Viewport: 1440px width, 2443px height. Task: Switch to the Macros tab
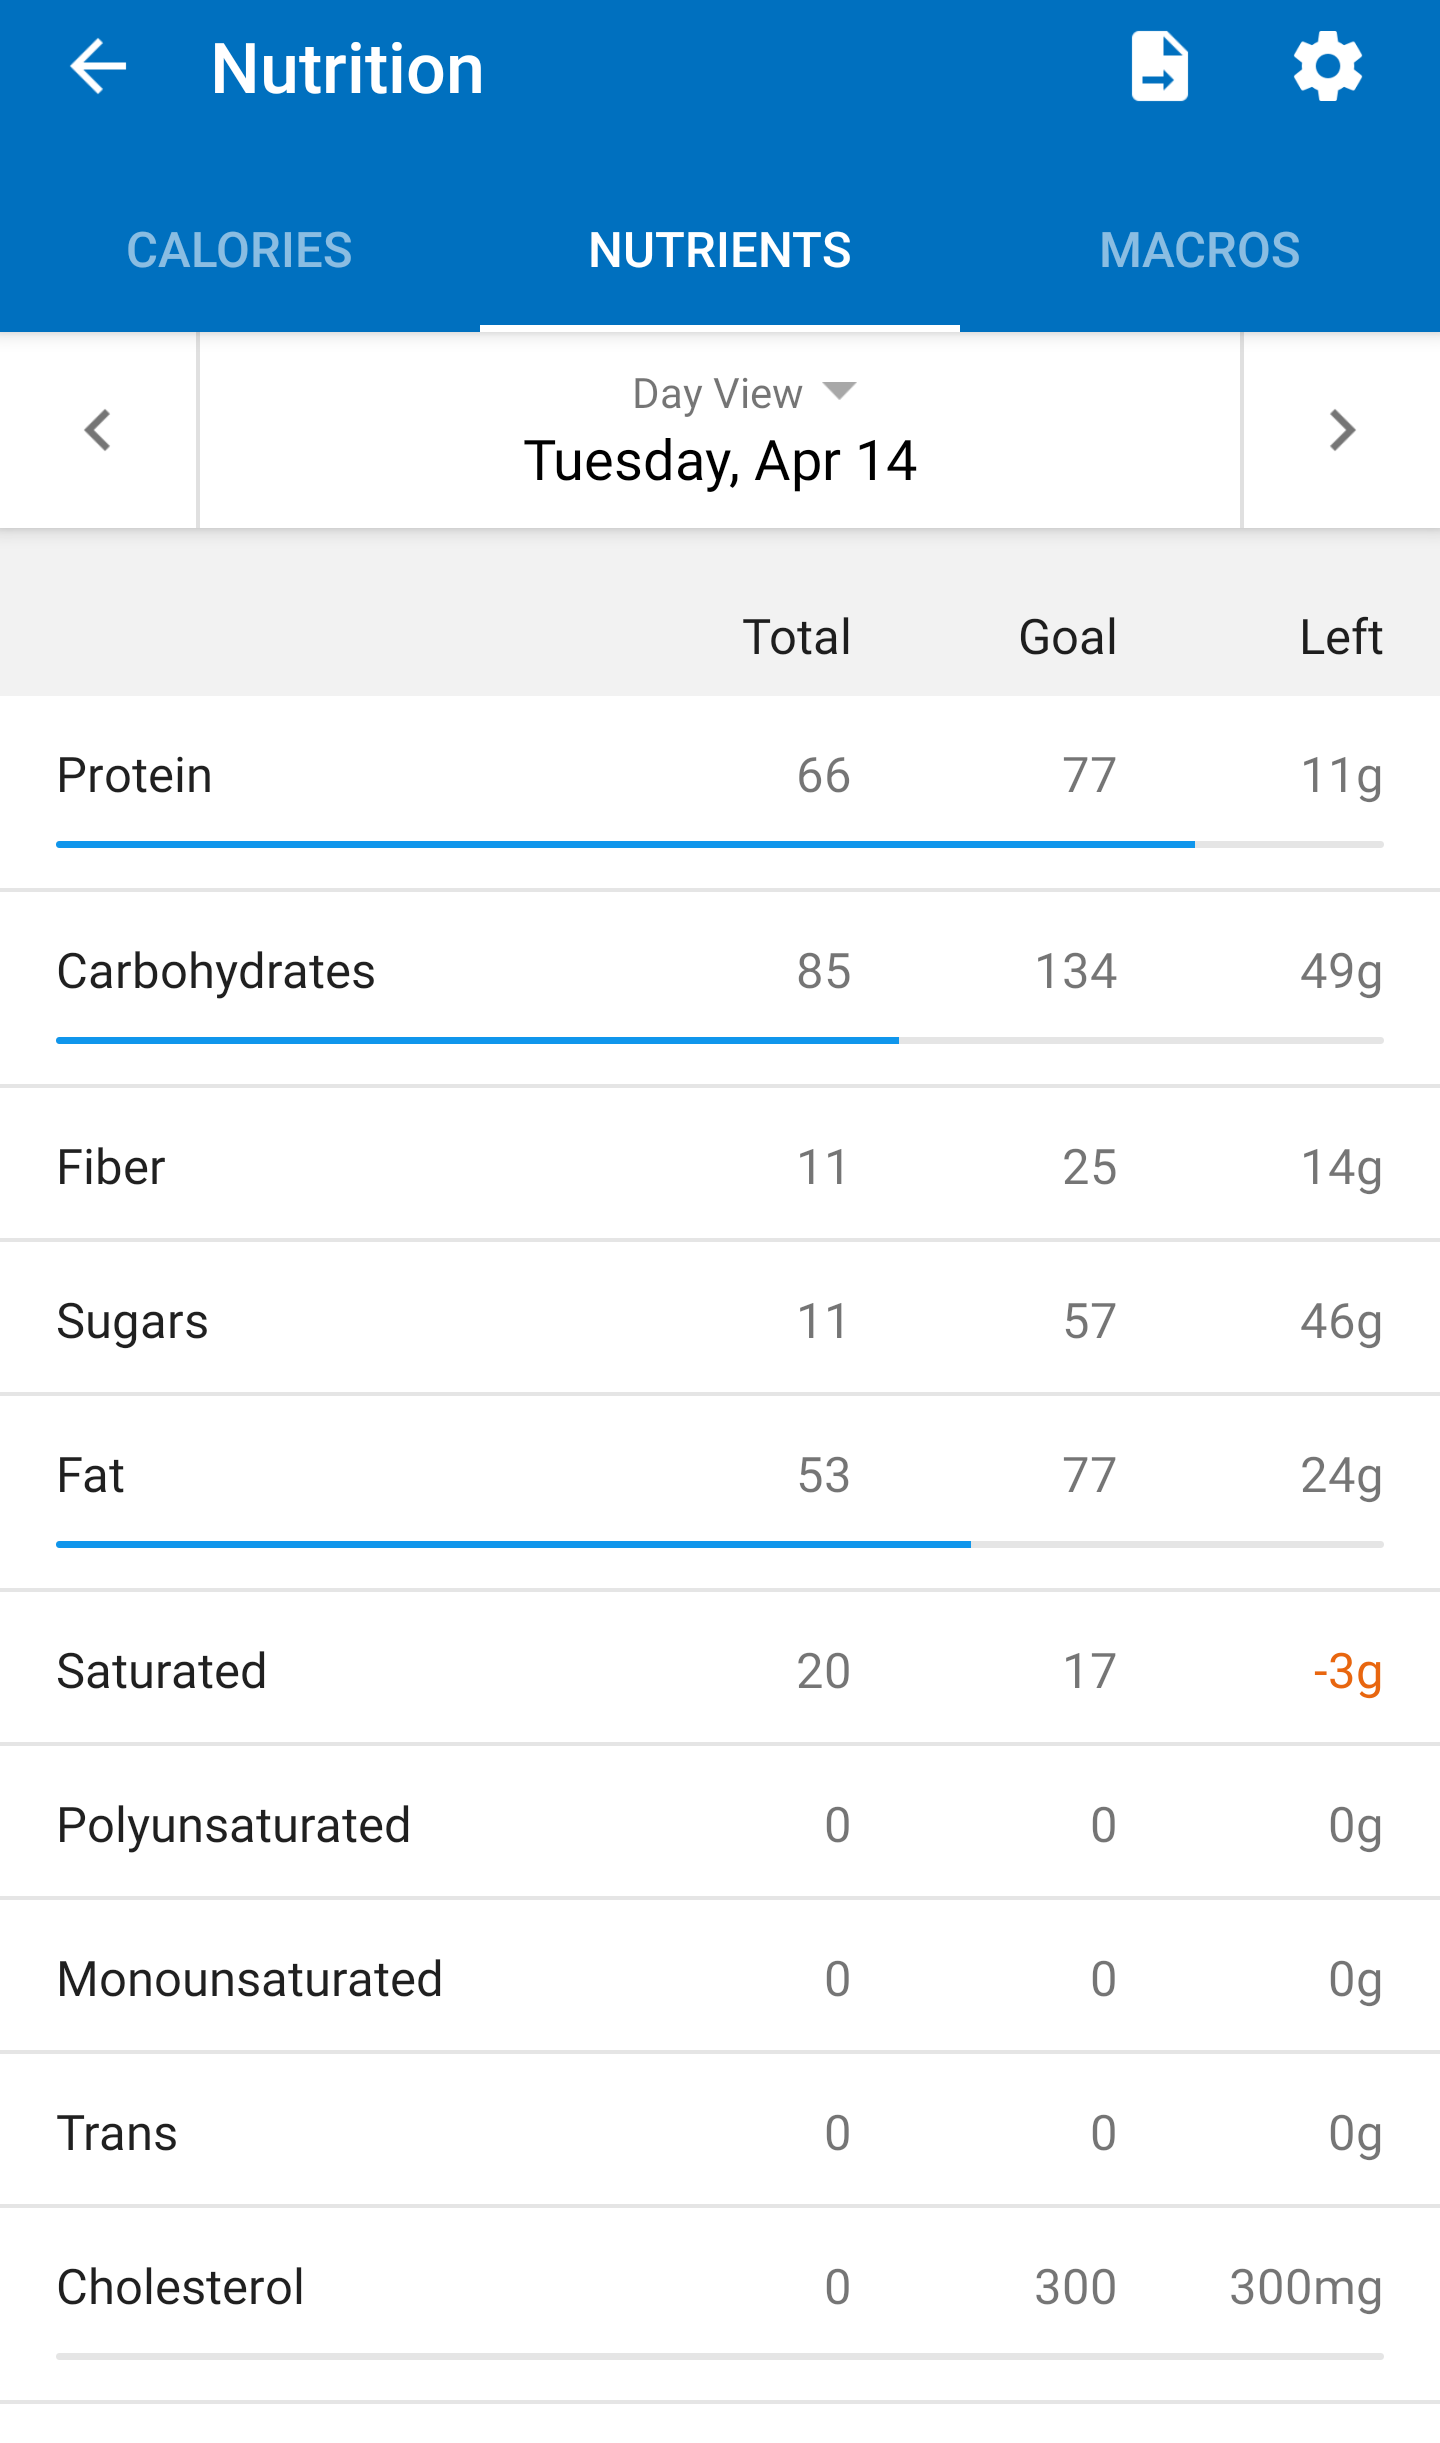[1199, 250]
